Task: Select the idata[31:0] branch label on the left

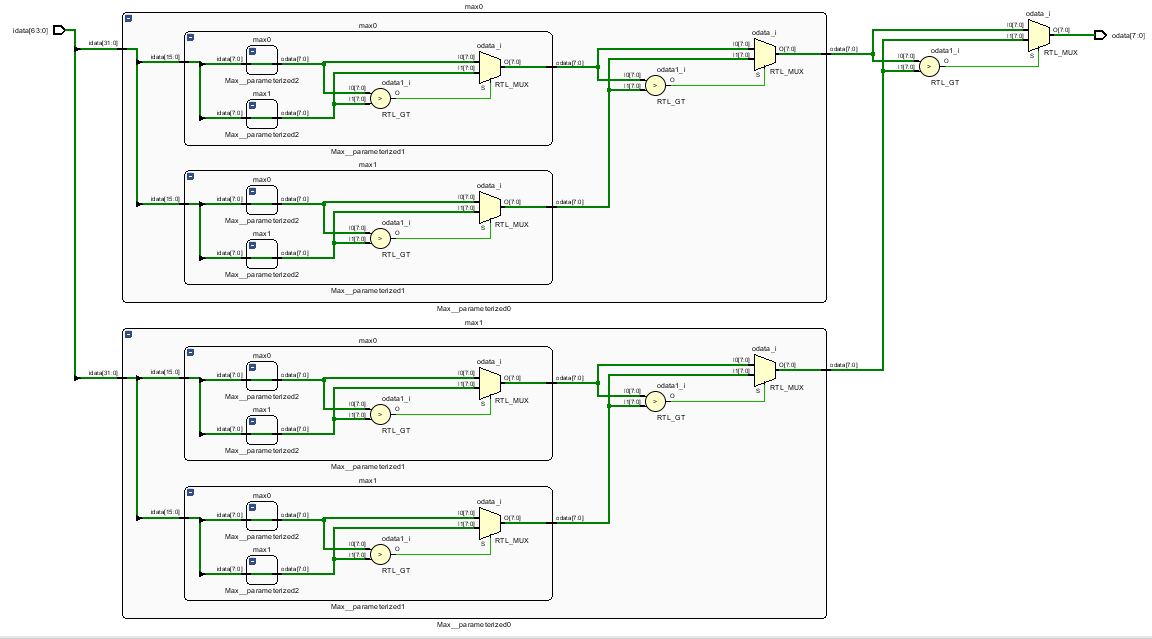Action: 103,42
